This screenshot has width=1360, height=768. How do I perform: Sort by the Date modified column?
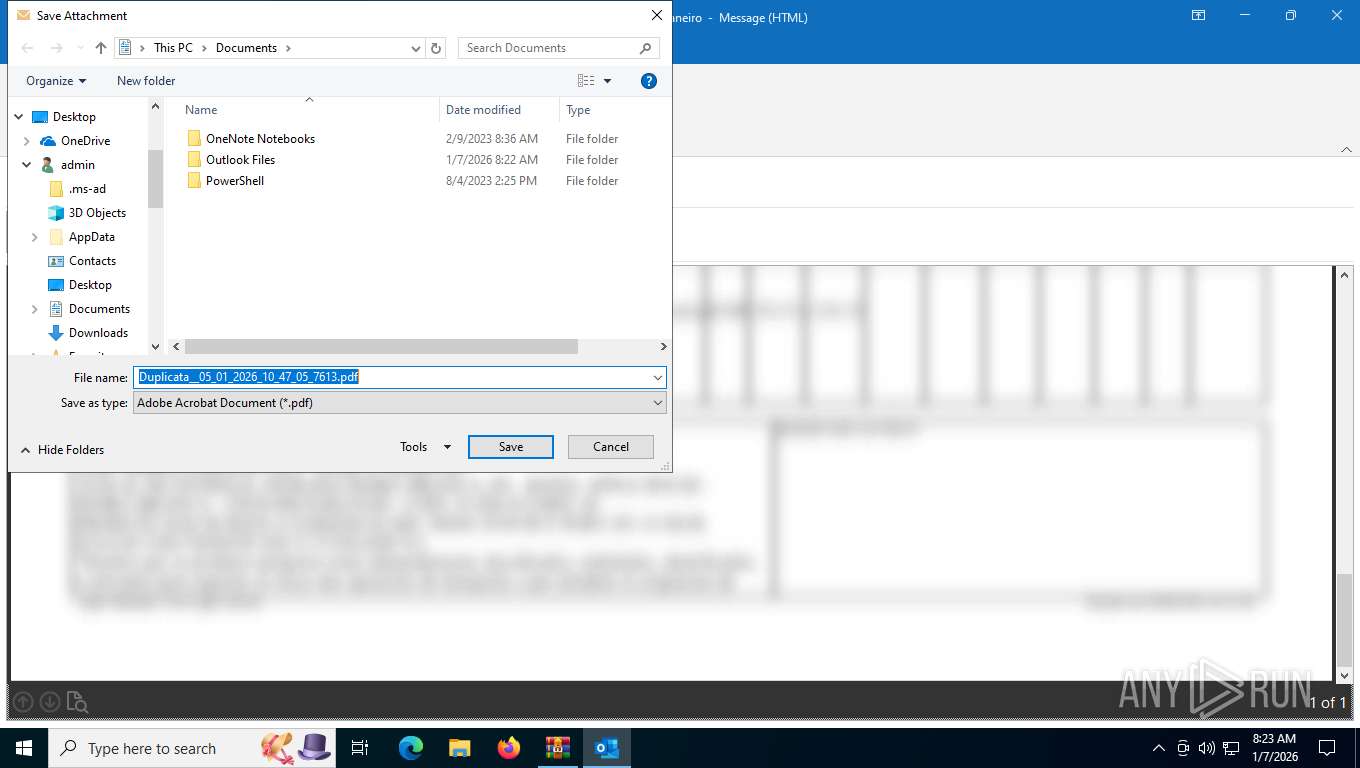point(483,110)
